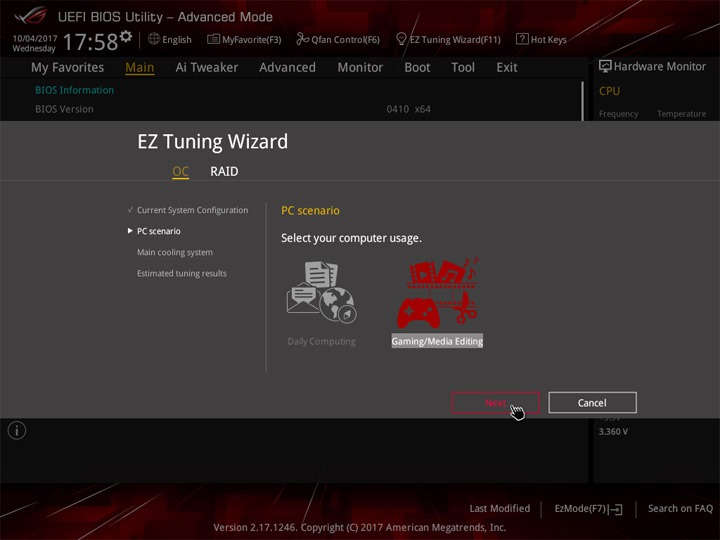The height and width of the screenshot is (540, 720).
Task: Select the OC wizard tab
Action: [x=180, y=171]
